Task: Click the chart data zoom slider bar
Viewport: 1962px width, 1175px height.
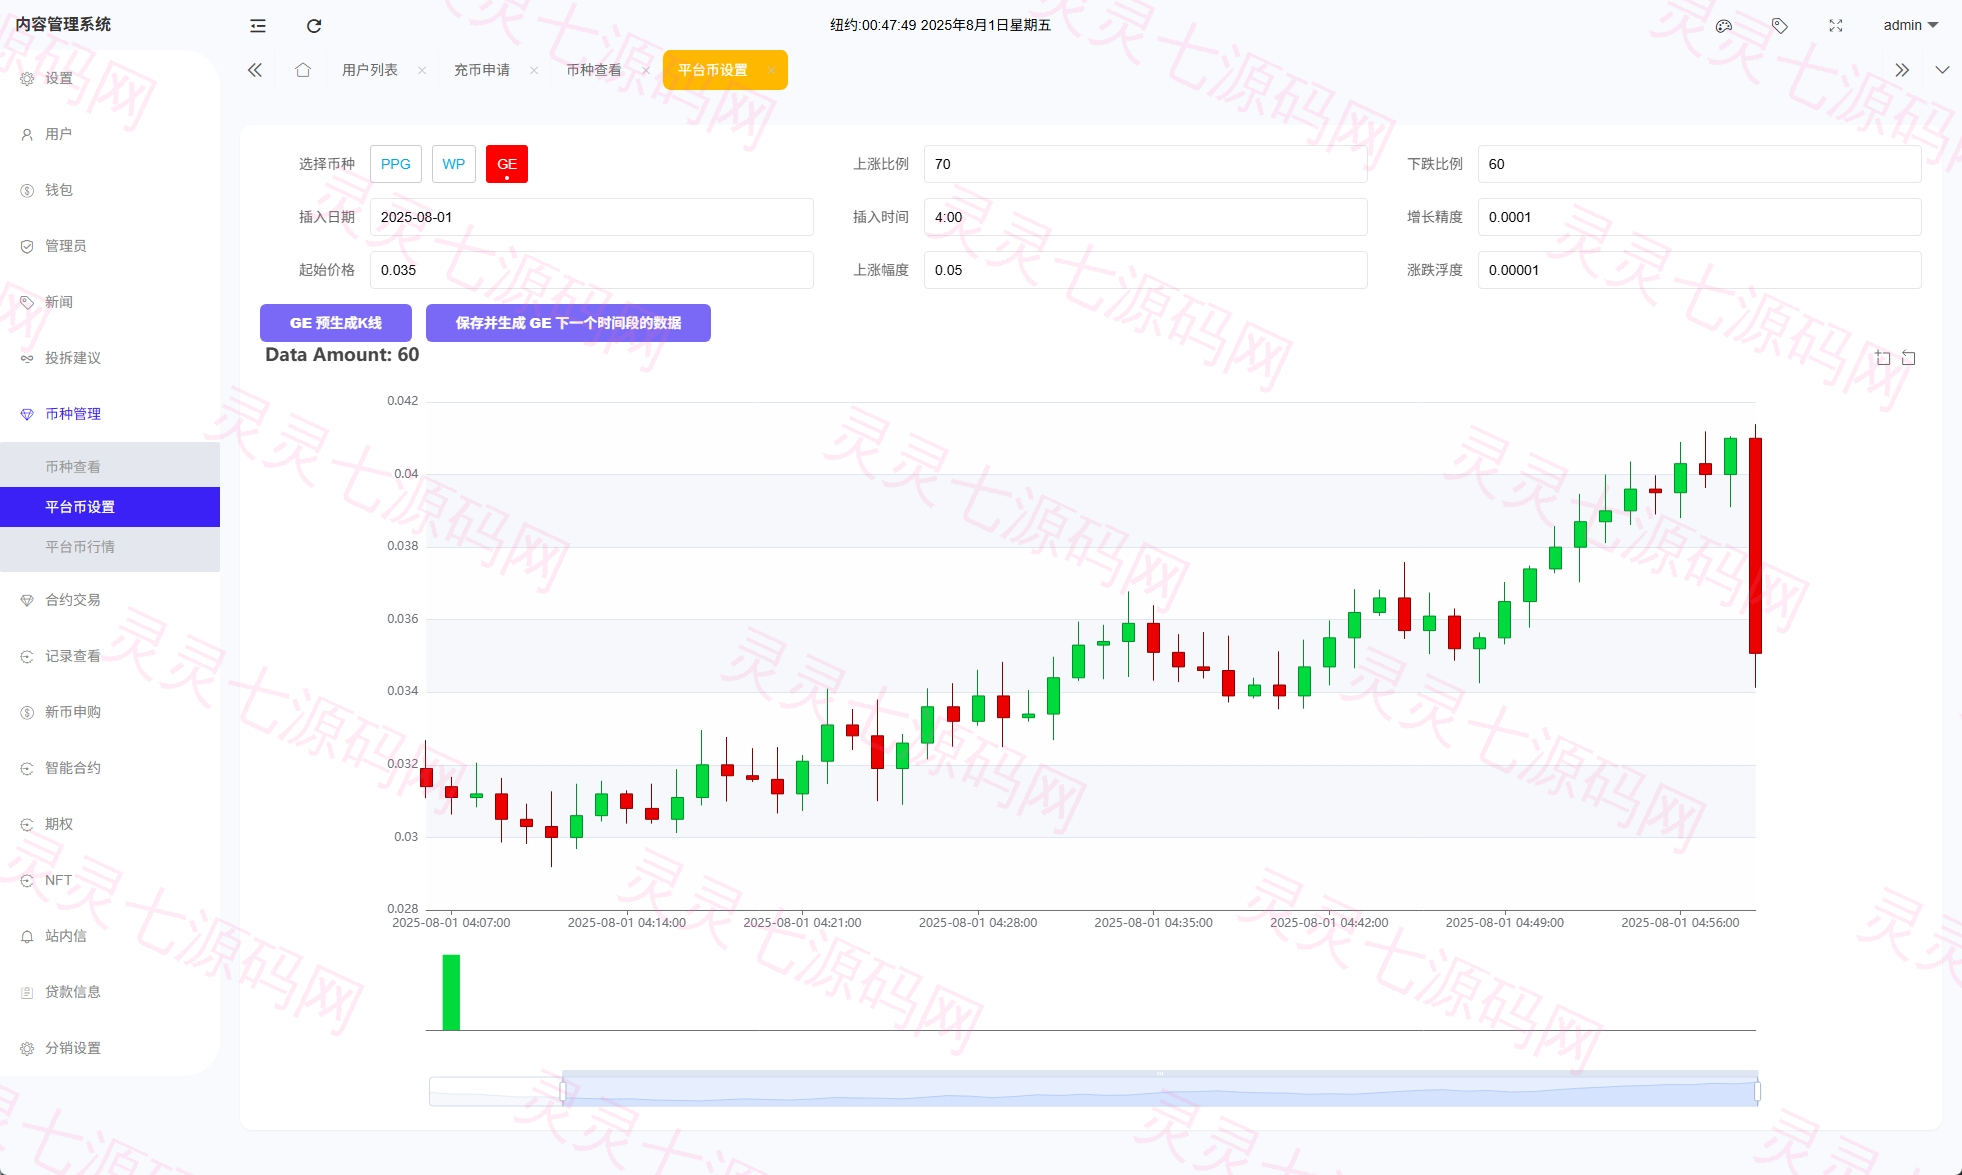Action: [x=1160, y=1091]
